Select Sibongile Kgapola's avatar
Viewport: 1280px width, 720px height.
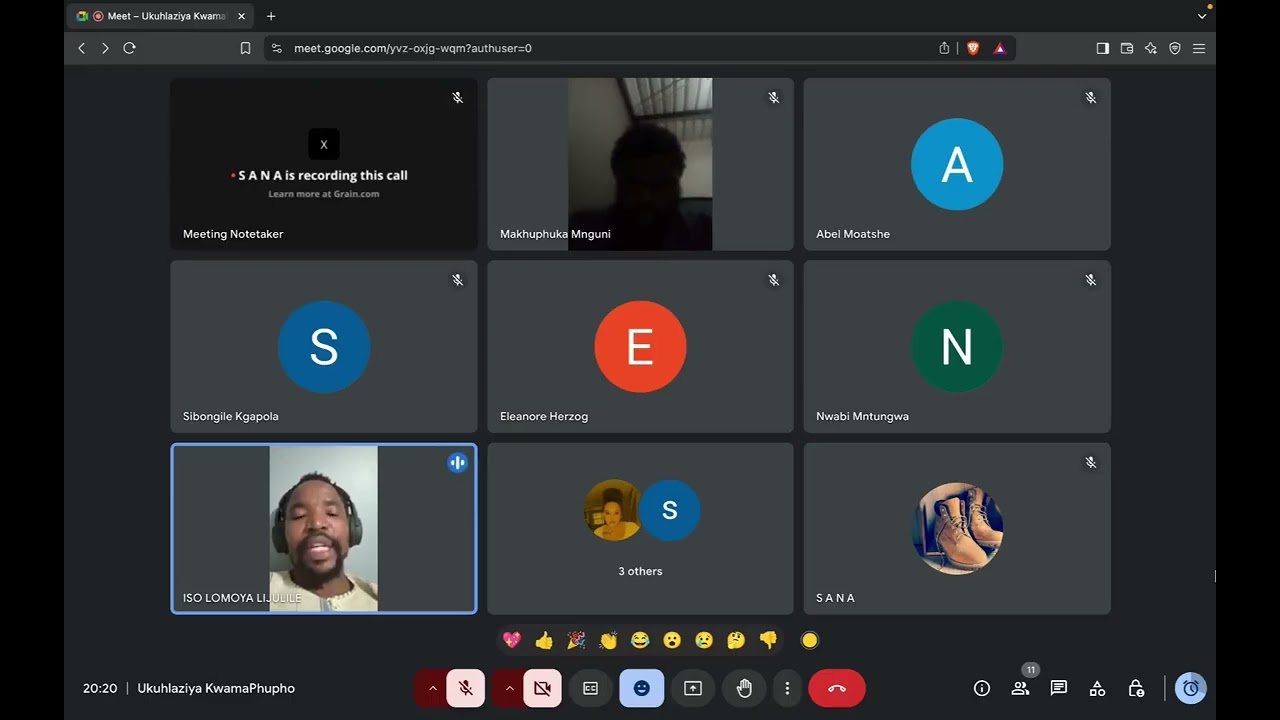[324, 346]
